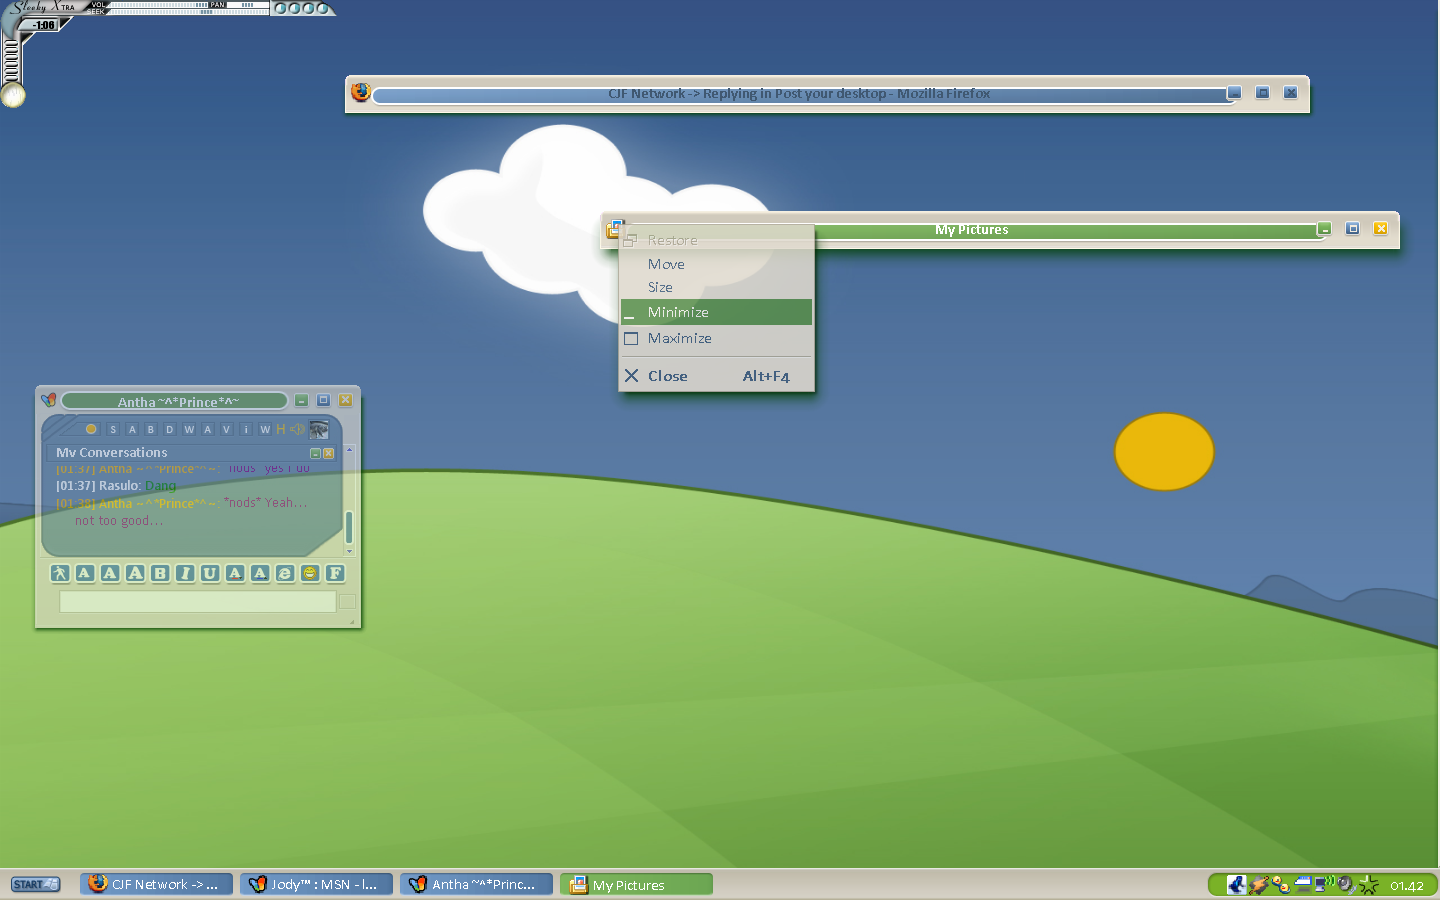The image size is (1440, 900).
Task: Click the walking figure icon in chat toolbar
Action: pos(60,573)
